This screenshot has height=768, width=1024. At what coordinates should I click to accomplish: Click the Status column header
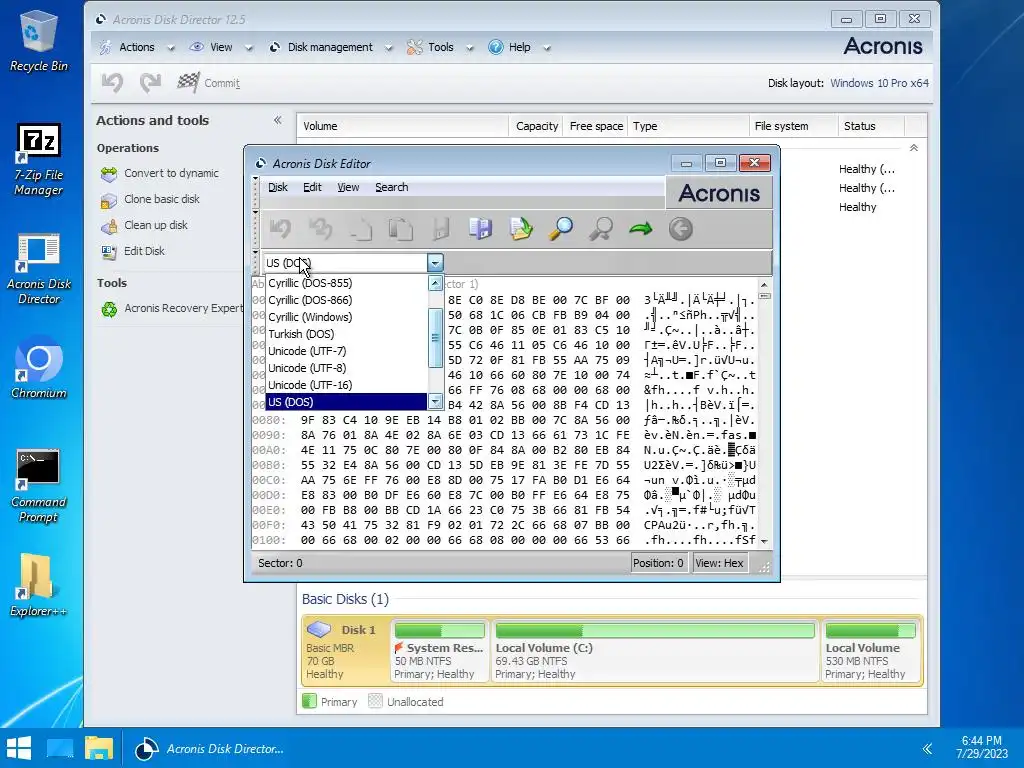tap(871, 126)
